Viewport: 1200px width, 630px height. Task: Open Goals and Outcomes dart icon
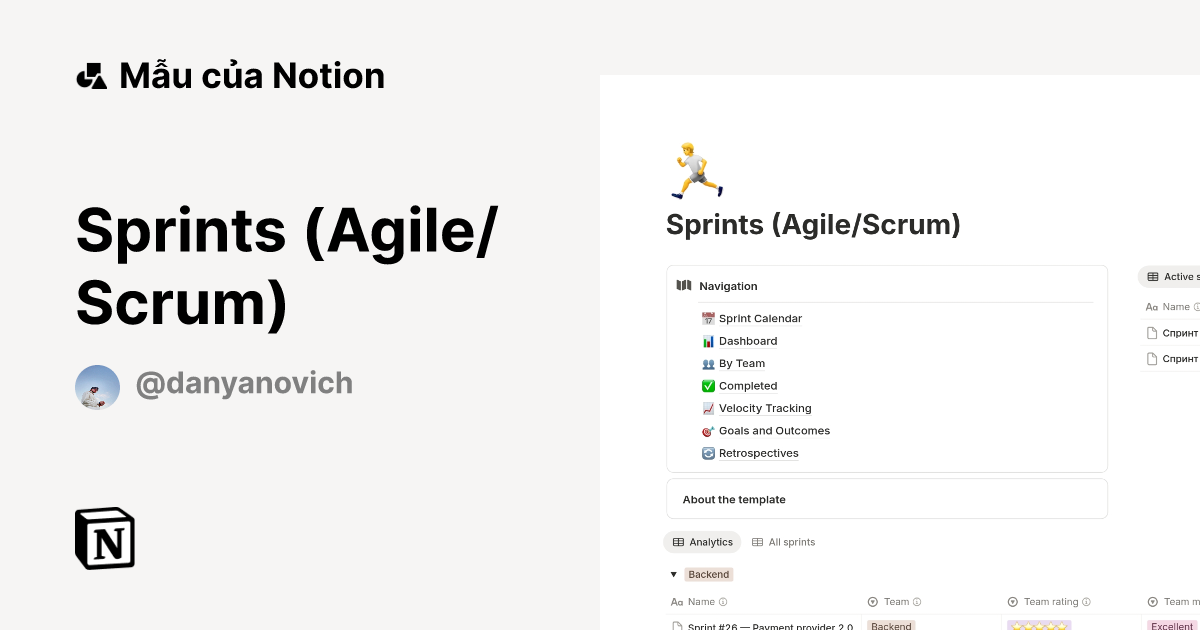point(710,430)
